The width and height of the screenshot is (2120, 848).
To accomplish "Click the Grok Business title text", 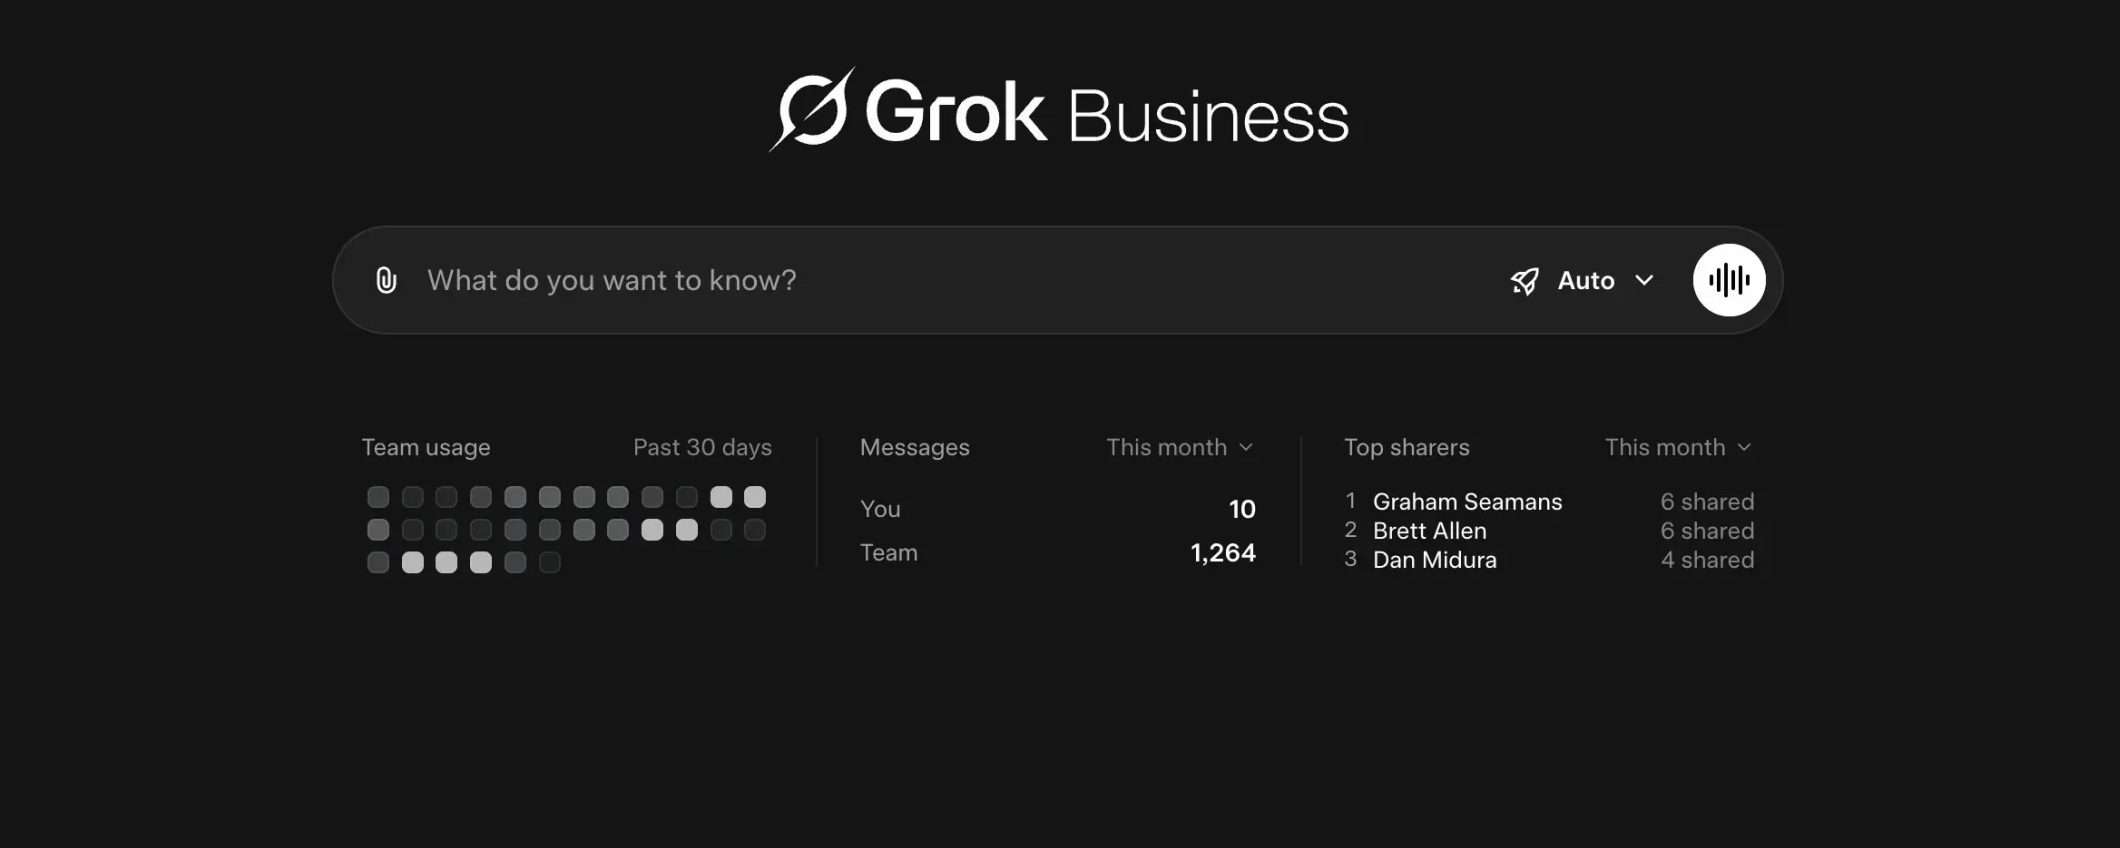I will (x=1107, y=114).
